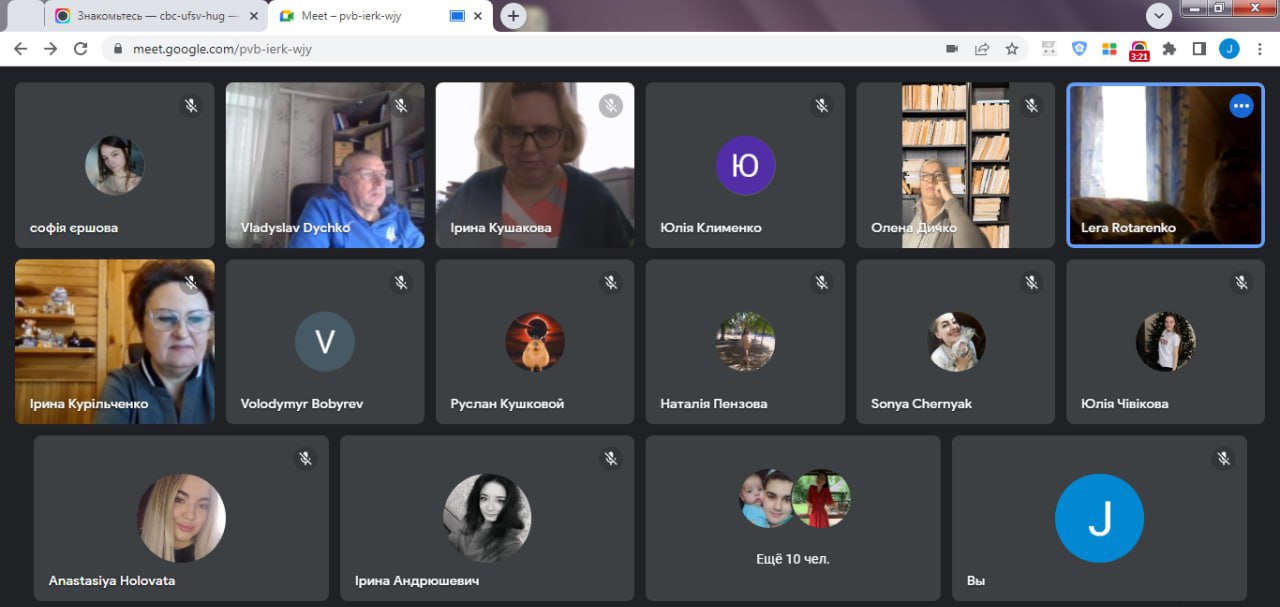Reload the Meet page

click(81, 48)
